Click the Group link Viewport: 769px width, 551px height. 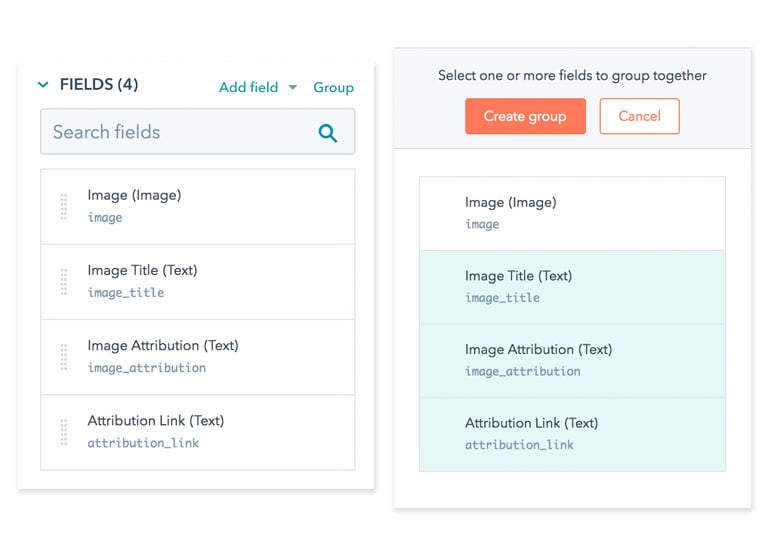[x=333, y=87]
